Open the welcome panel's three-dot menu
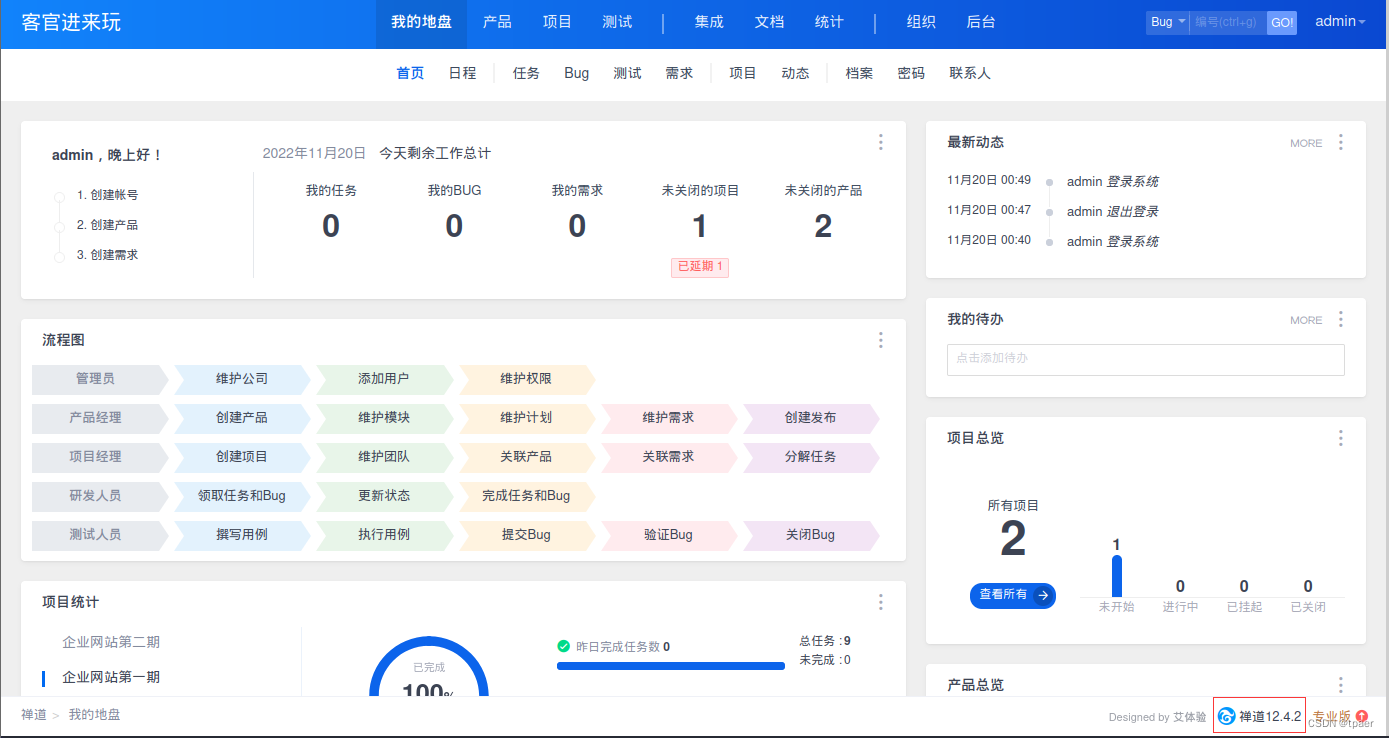The width and height of the screenshot is (1389, 738). tap(881, 142)
